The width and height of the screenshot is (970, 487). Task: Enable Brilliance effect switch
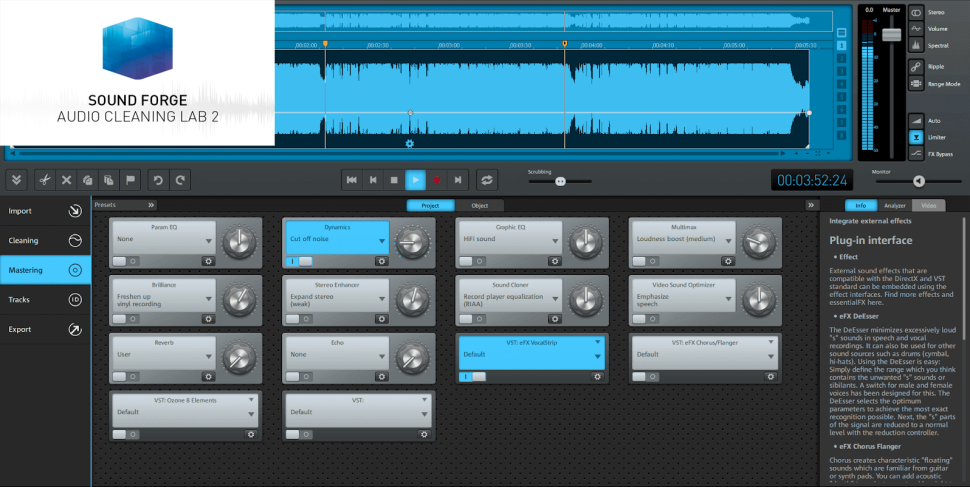(126, 319)
